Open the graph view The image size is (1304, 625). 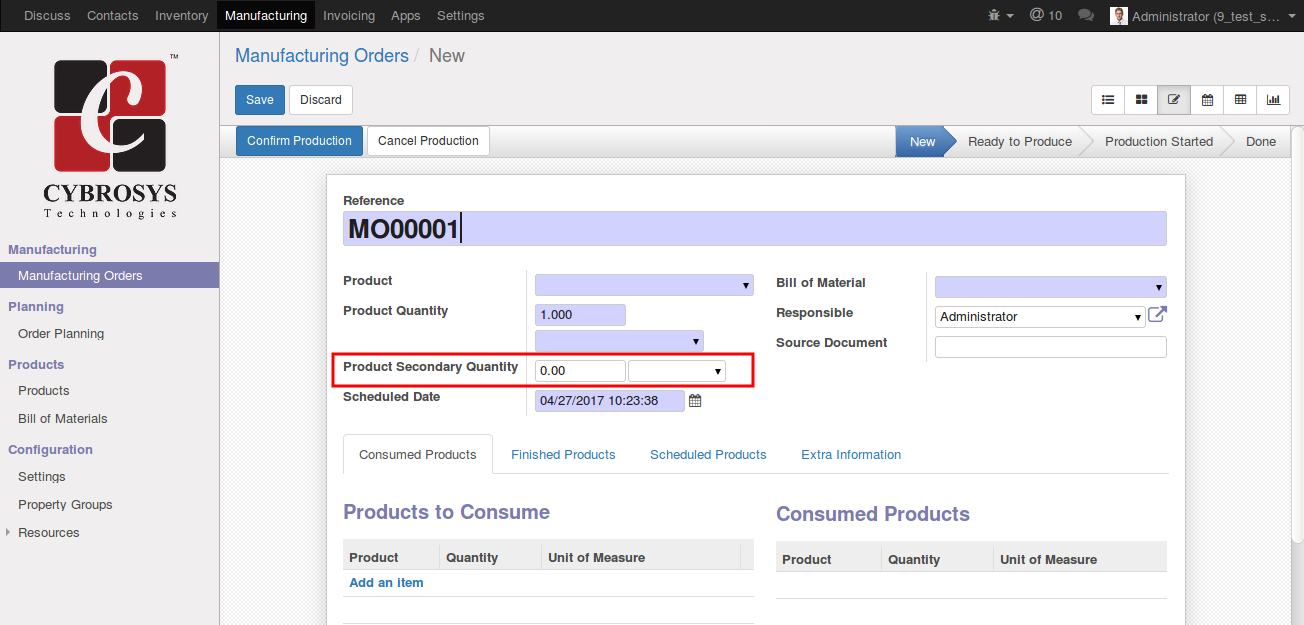[x=1273, y=100]
